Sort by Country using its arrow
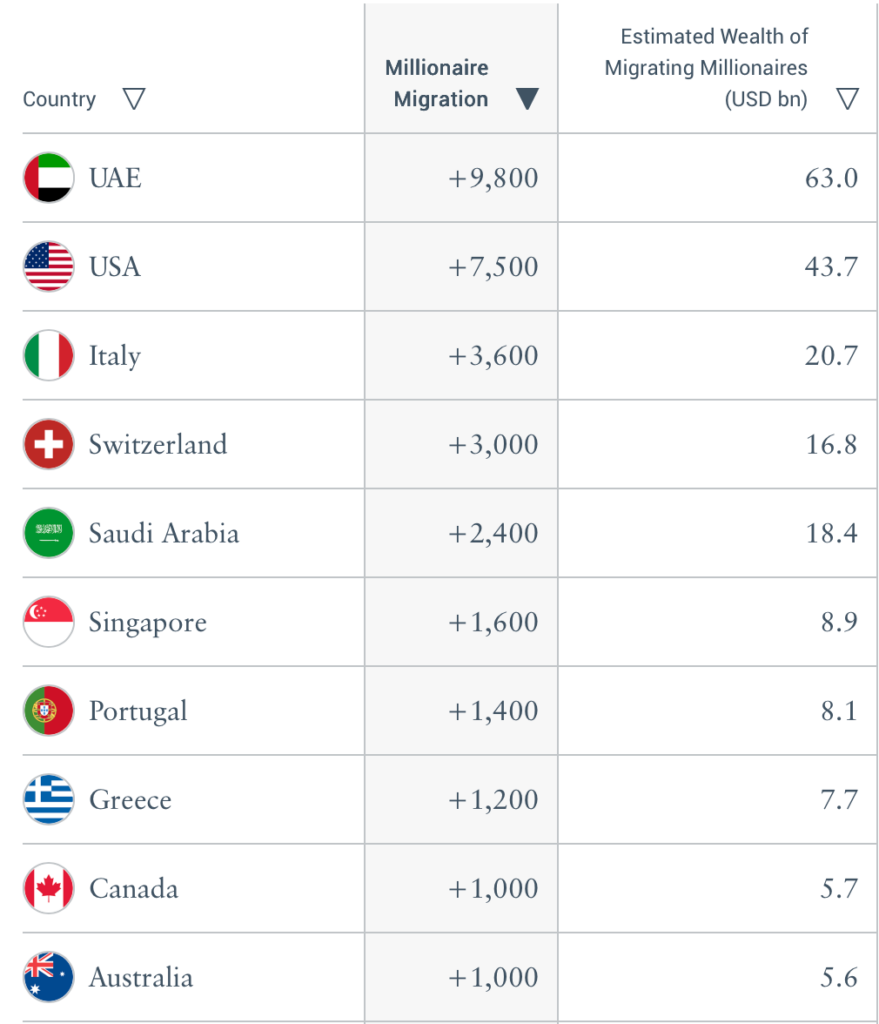879x1024 pixels. tap(133, 99)
